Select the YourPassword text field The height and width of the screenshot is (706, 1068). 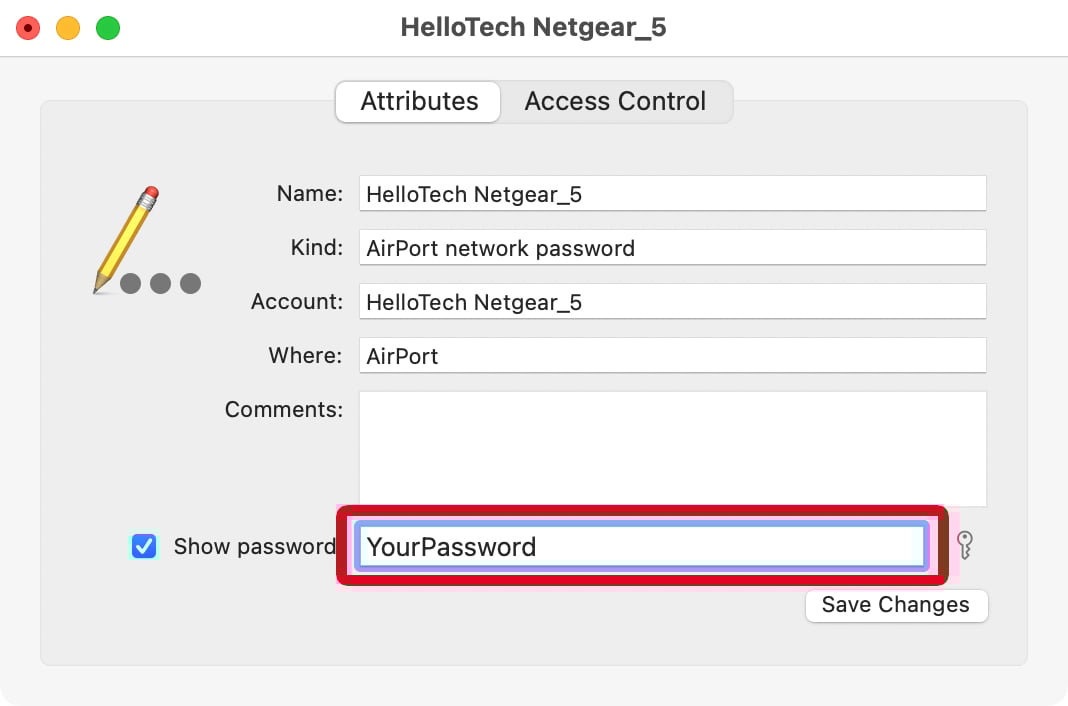pos(640,546)
